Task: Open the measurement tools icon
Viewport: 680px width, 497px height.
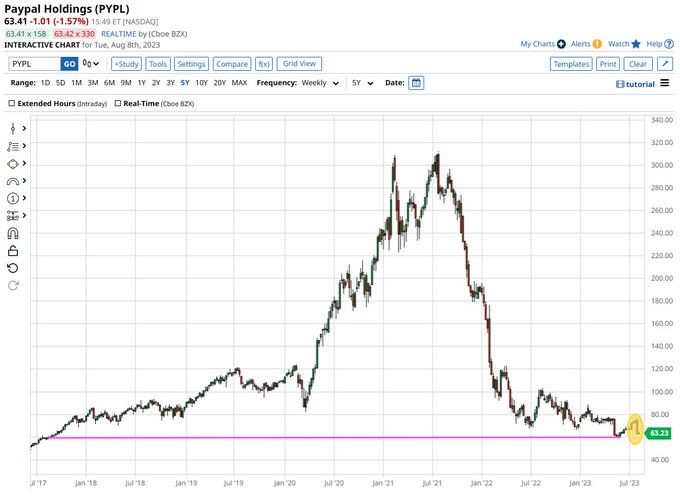Action: click(x=13, y=216)
